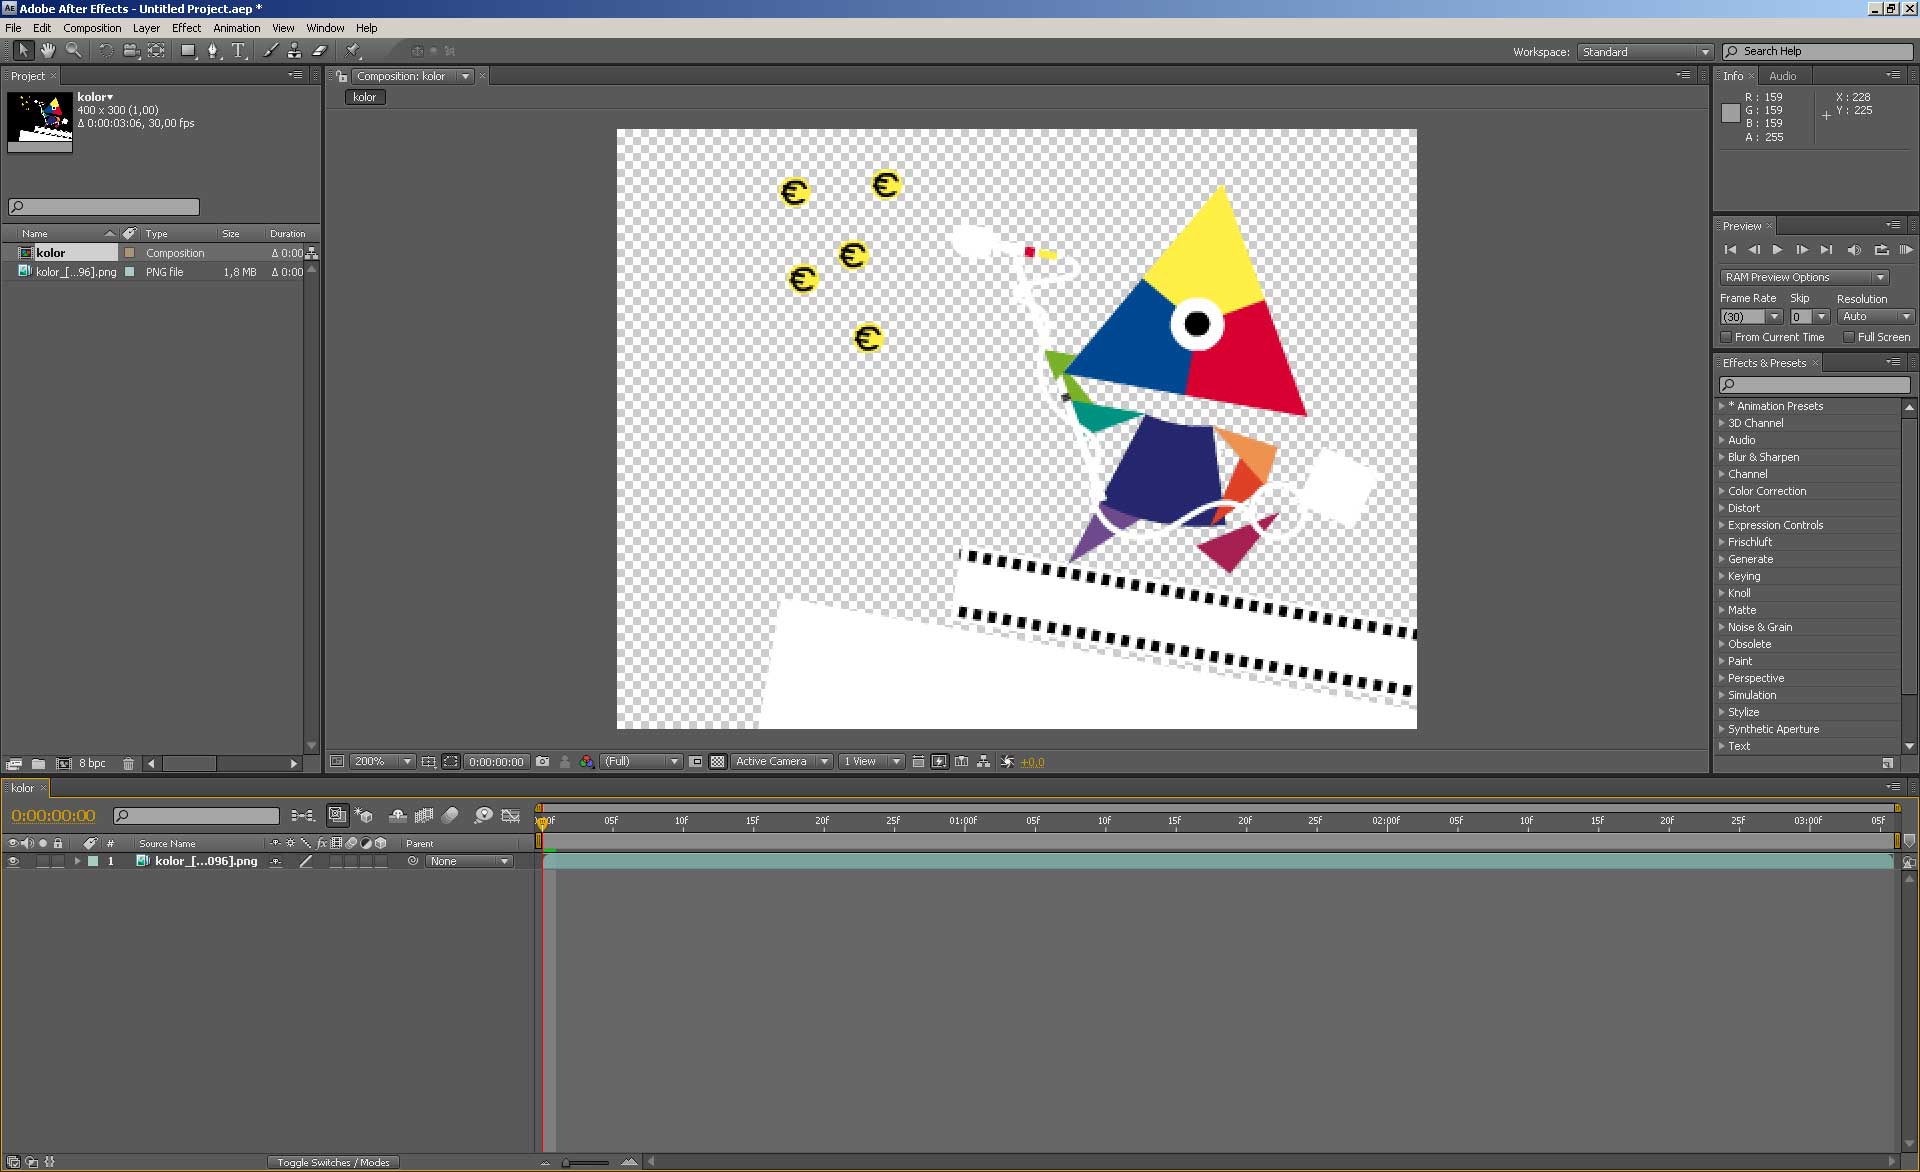
Task: Select the Horizontal Type tool
Action: pyautogui.click(x=238, y=50)
